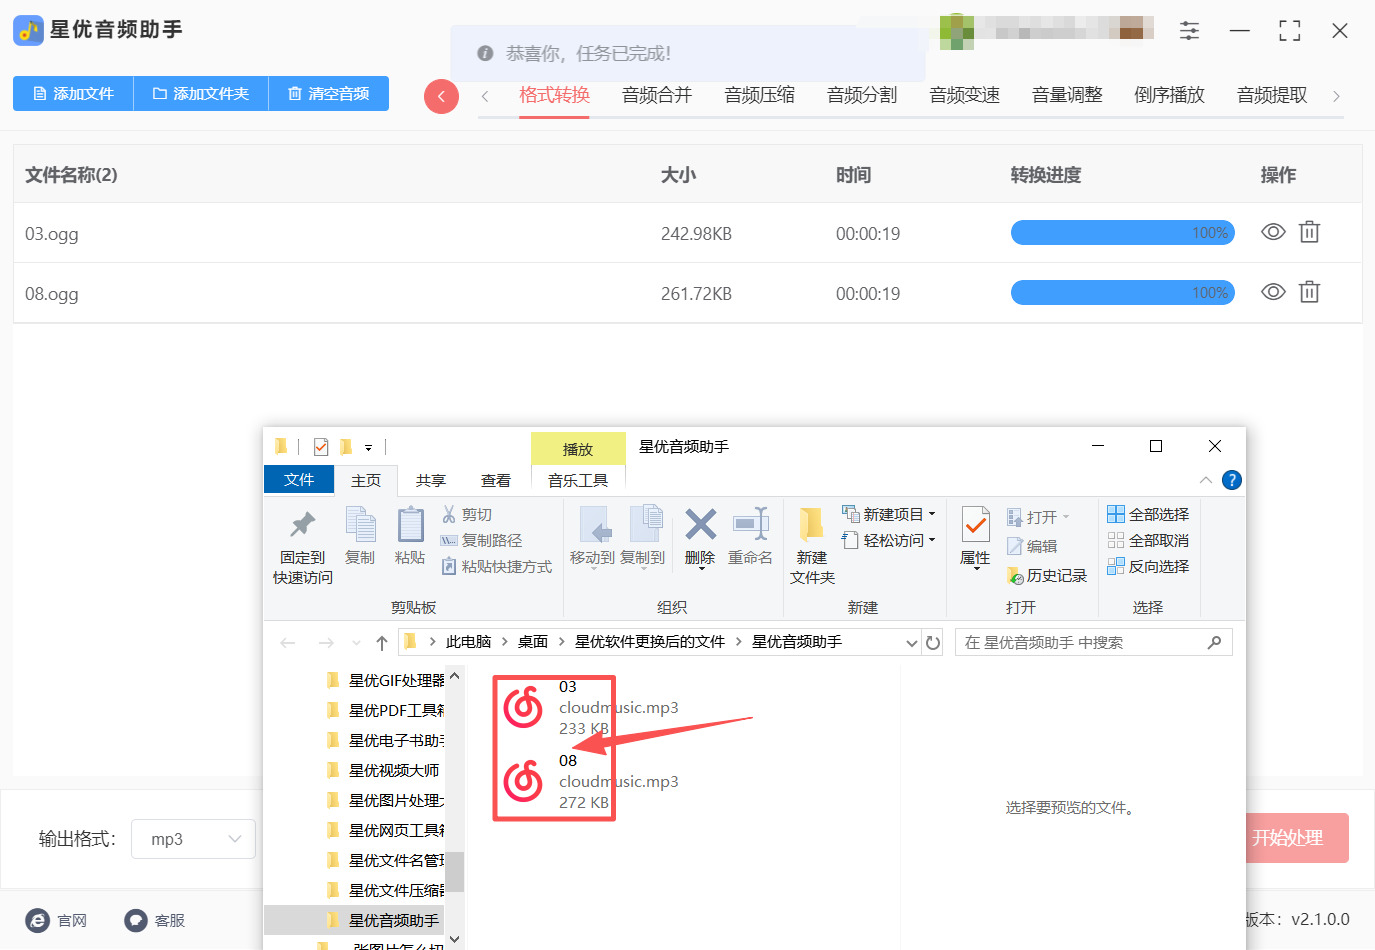
Task: Select 星优音频助手 folder in tree
Action: (x=384, y=920)
